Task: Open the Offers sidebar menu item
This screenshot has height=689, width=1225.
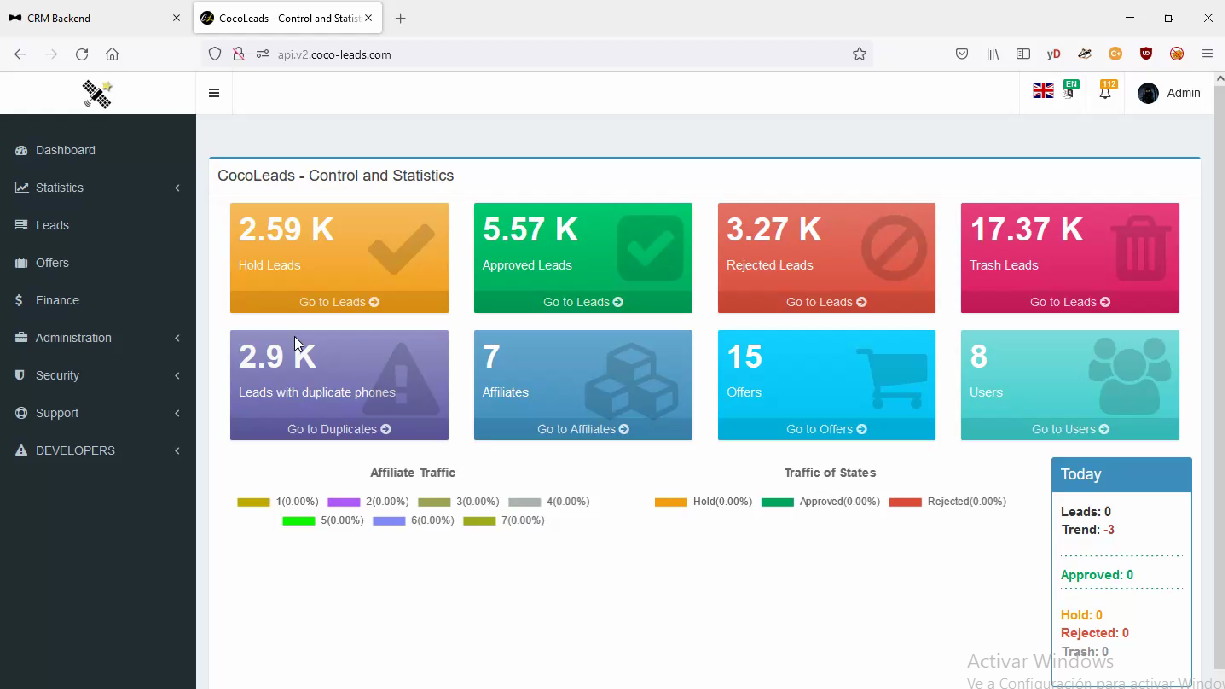Action: [x=52, y=263]
